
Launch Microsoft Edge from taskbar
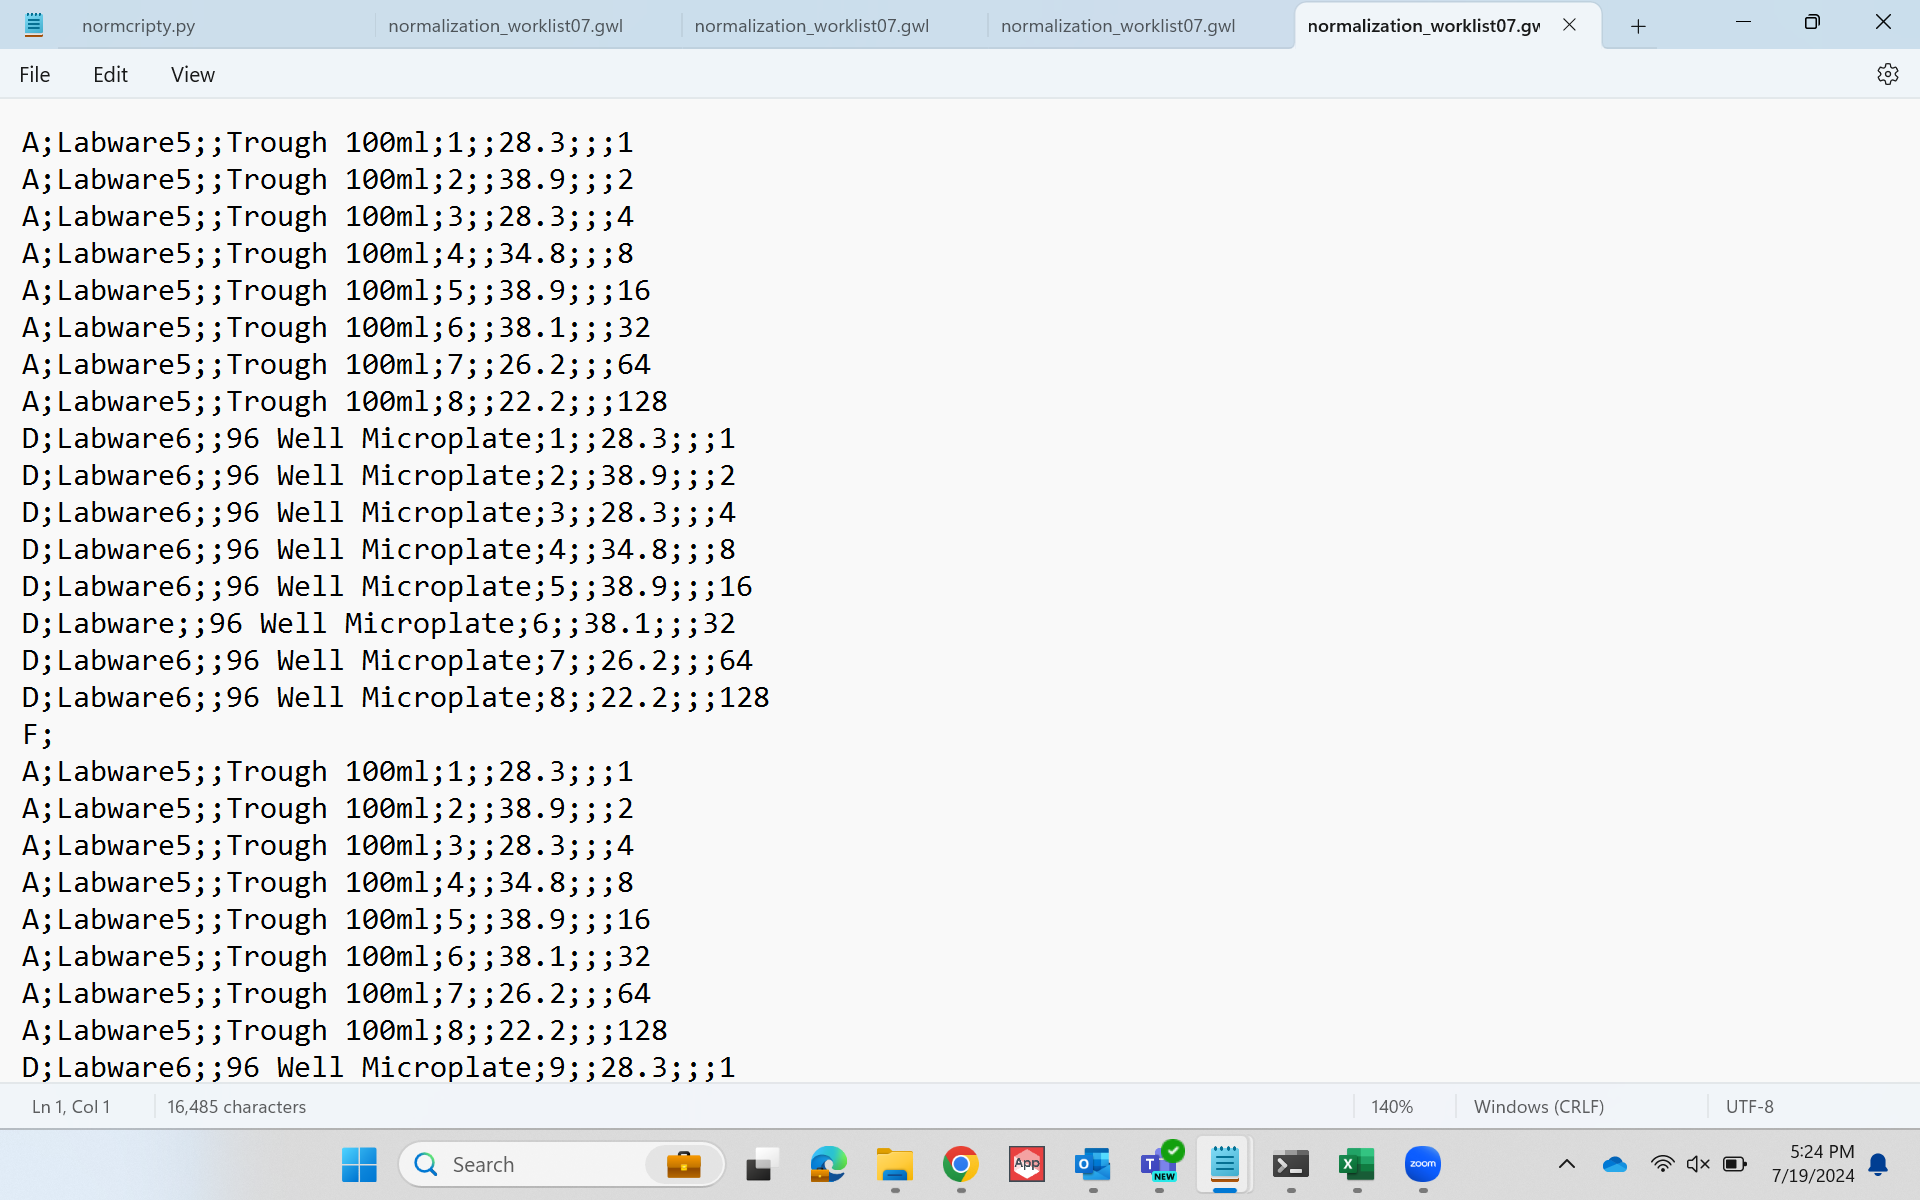[828, 1164]
